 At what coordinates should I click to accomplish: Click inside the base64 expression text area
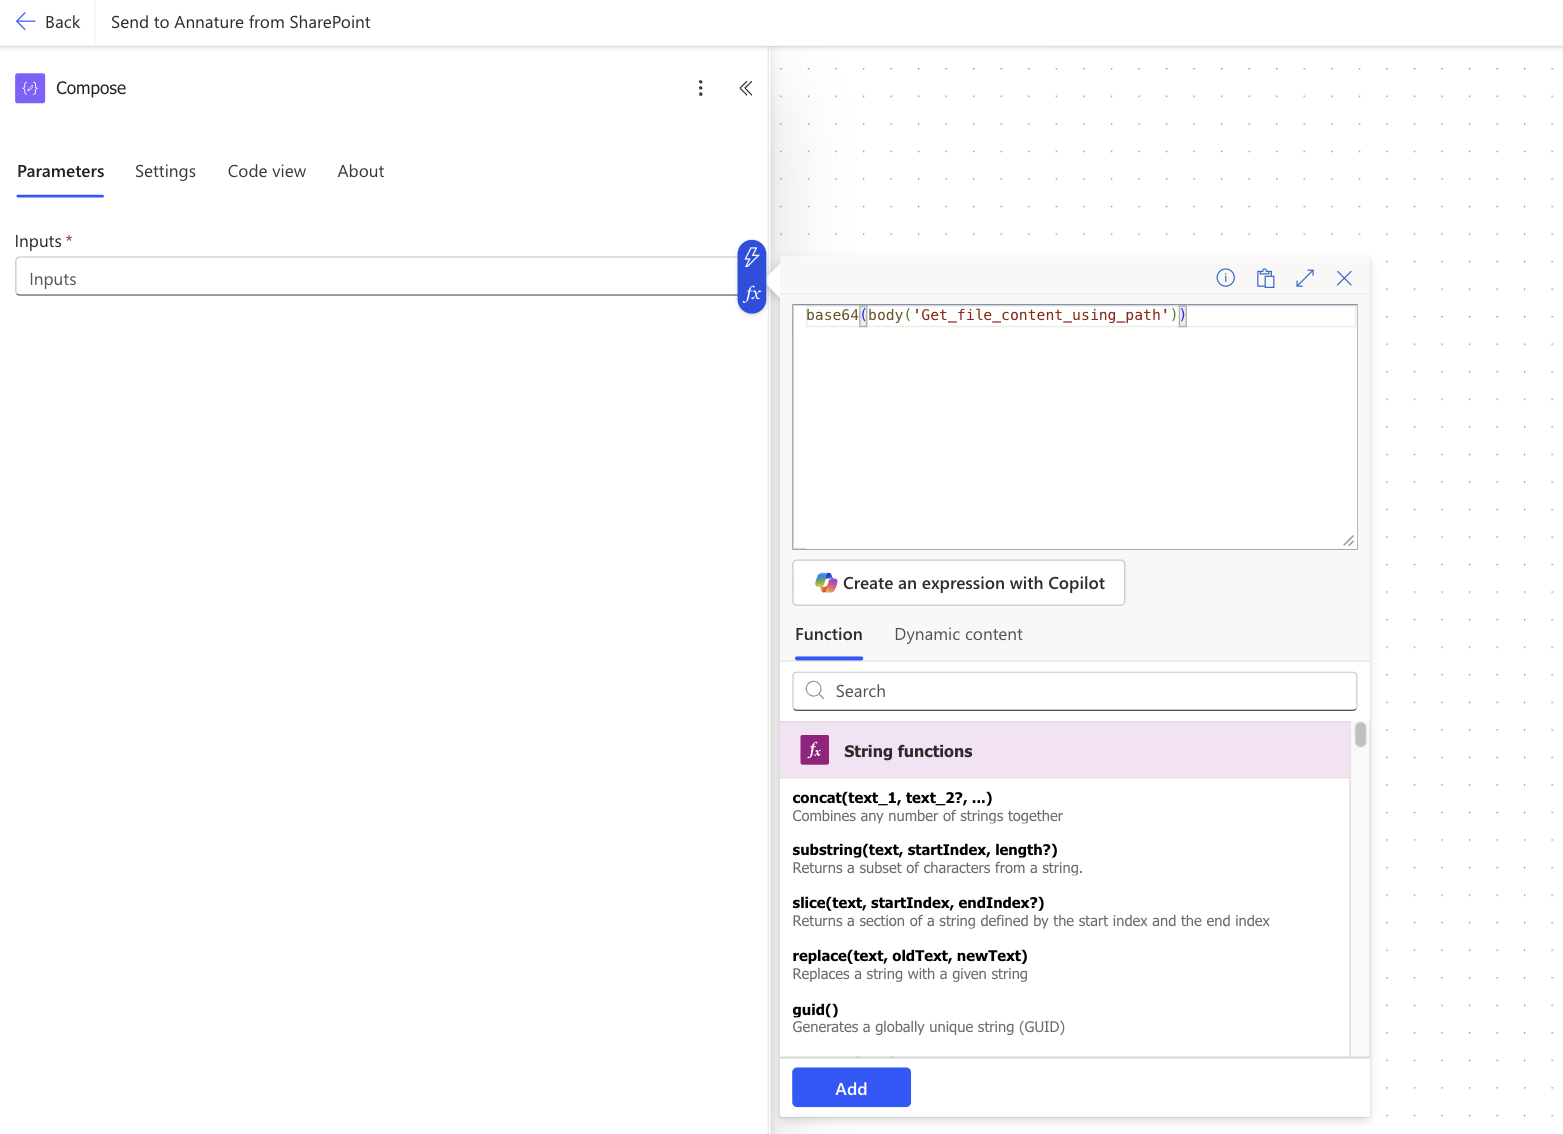point(1074,427)
